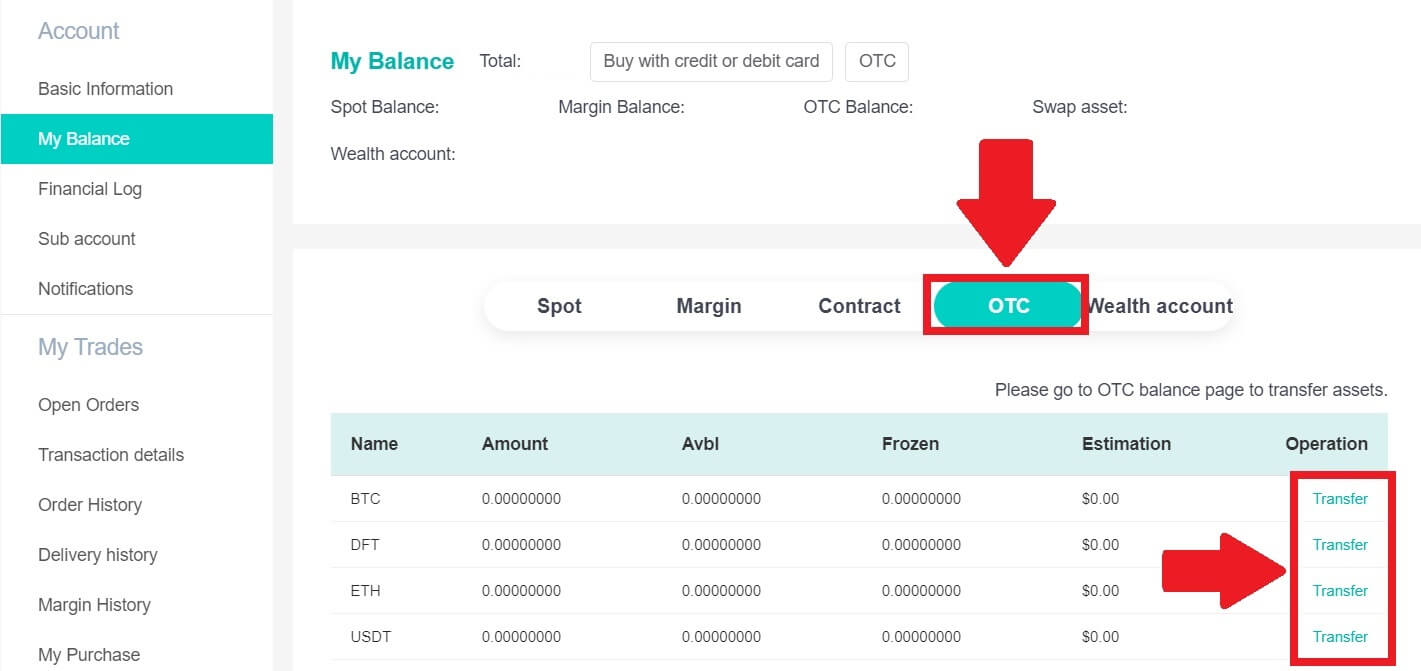Open your Order History
1421x671 pixels.
pyautogui.click(x=89, y=504)
